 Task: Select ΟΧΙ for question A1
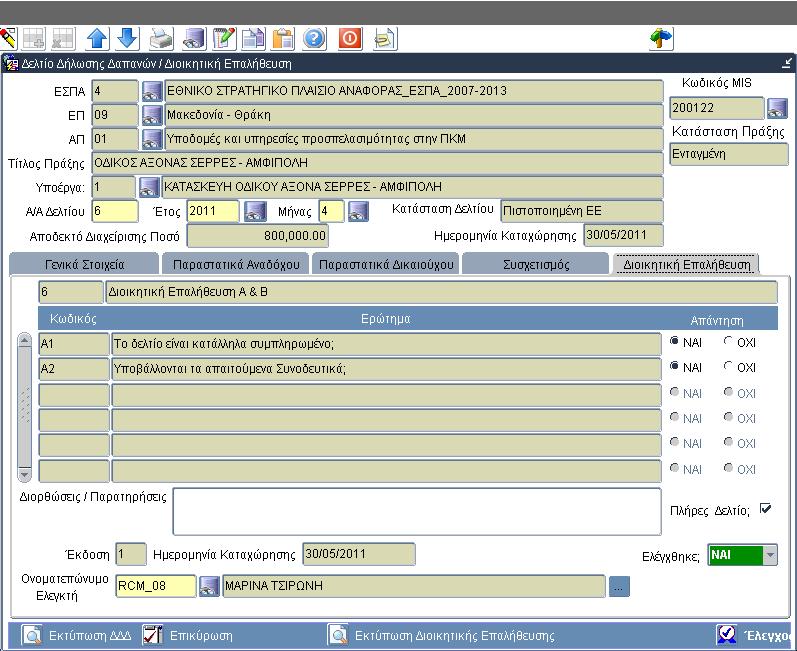pyautogui.click(x=728, y=342)
